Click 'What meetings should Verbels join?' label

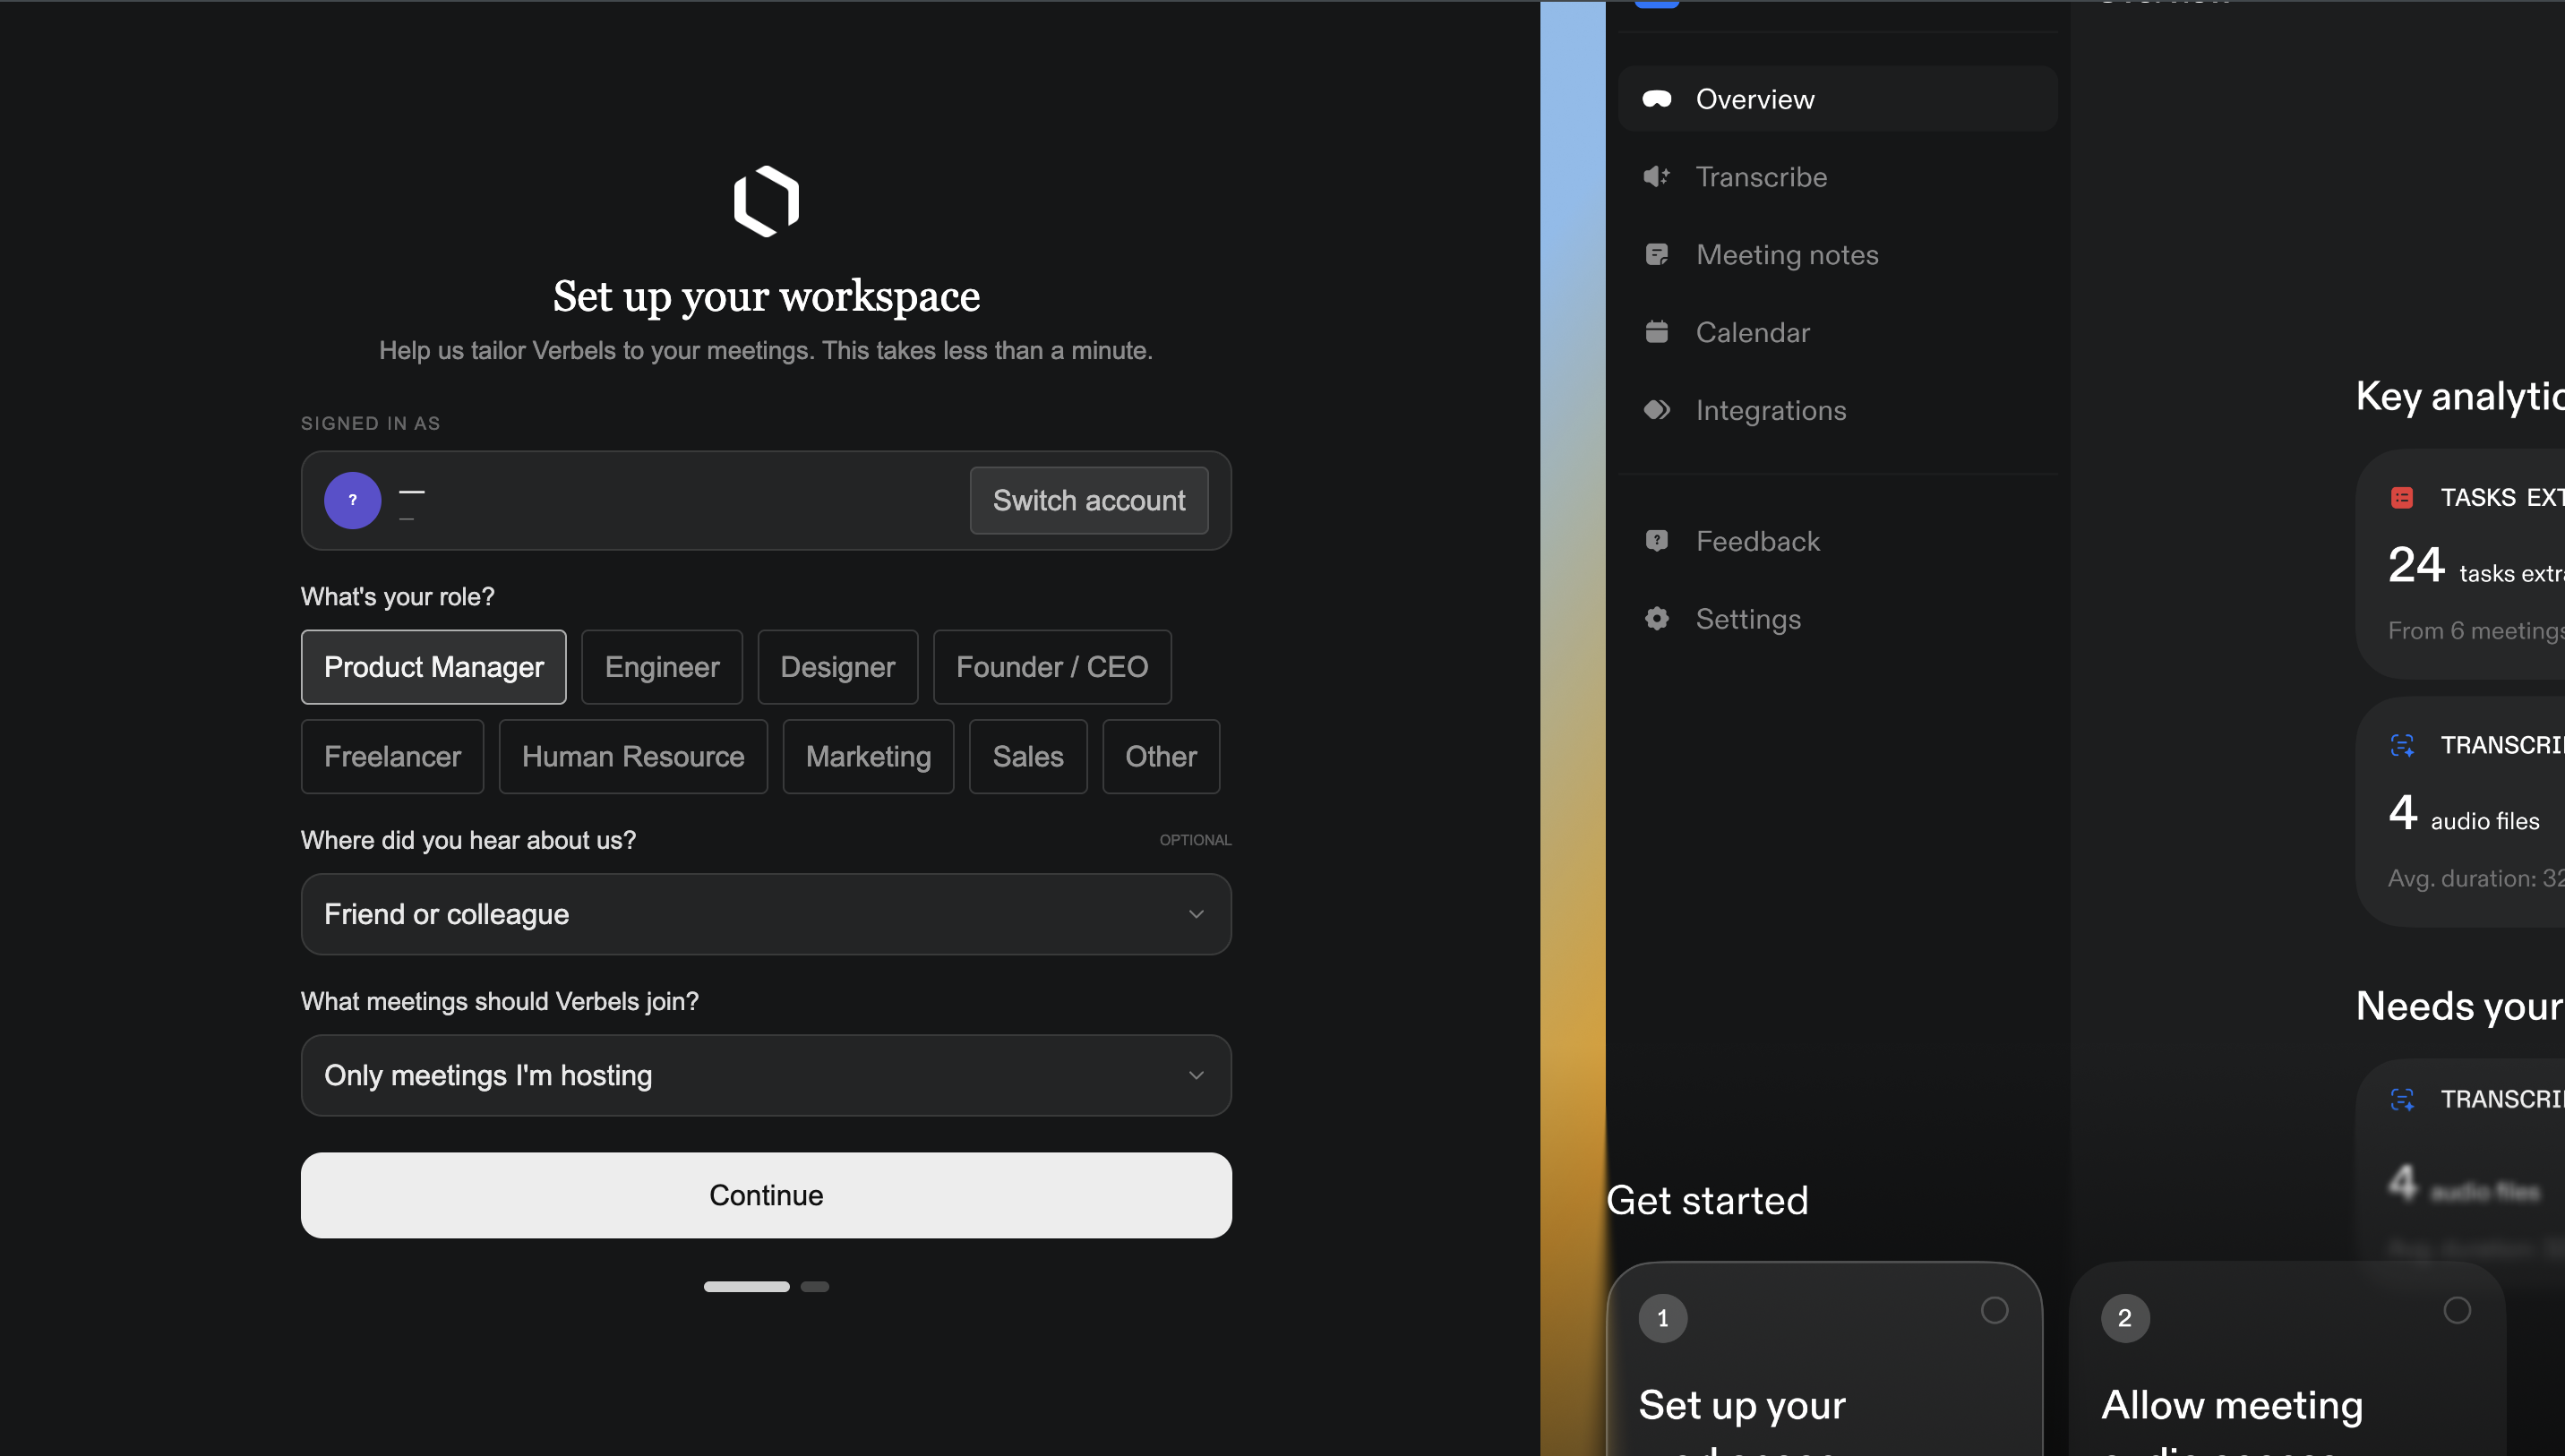(500, 1001)
